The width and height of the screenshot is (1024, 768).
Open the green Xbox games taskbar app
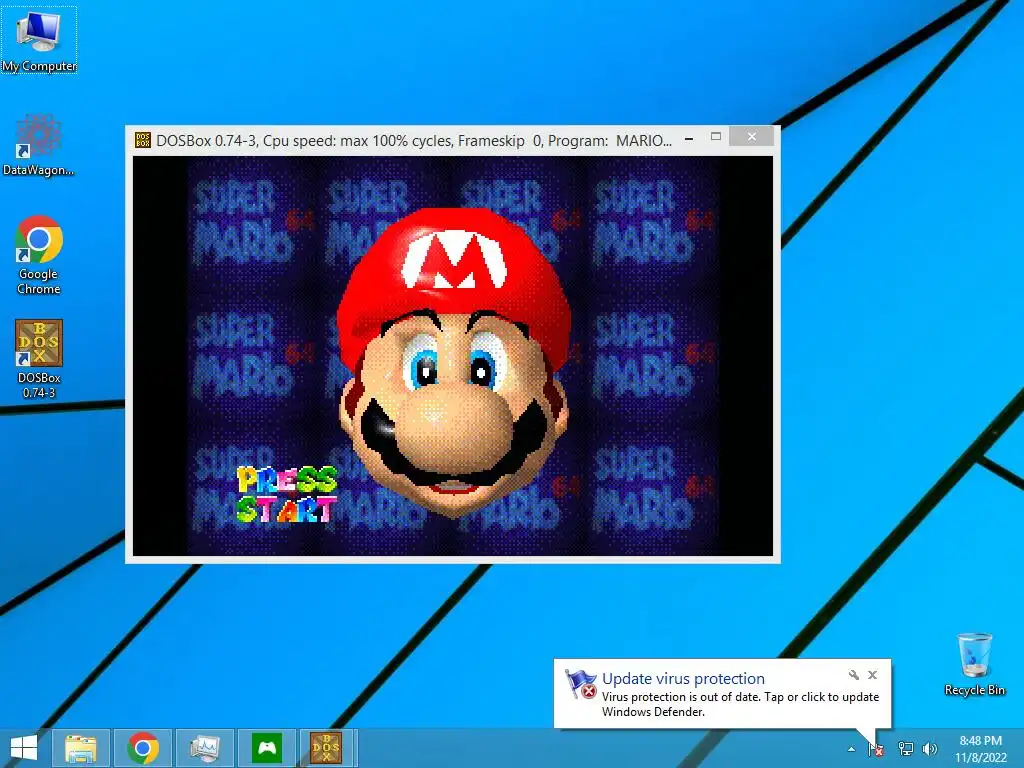(267, 748)
